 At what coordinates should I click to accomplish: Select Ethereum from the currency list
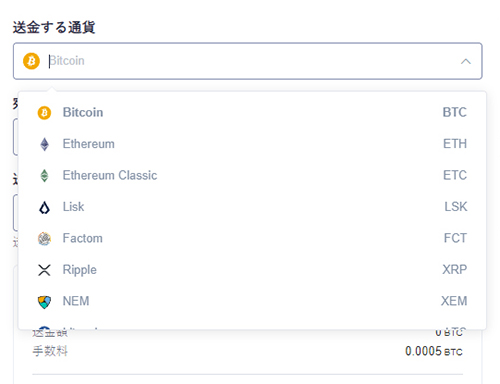coord(252,144)
